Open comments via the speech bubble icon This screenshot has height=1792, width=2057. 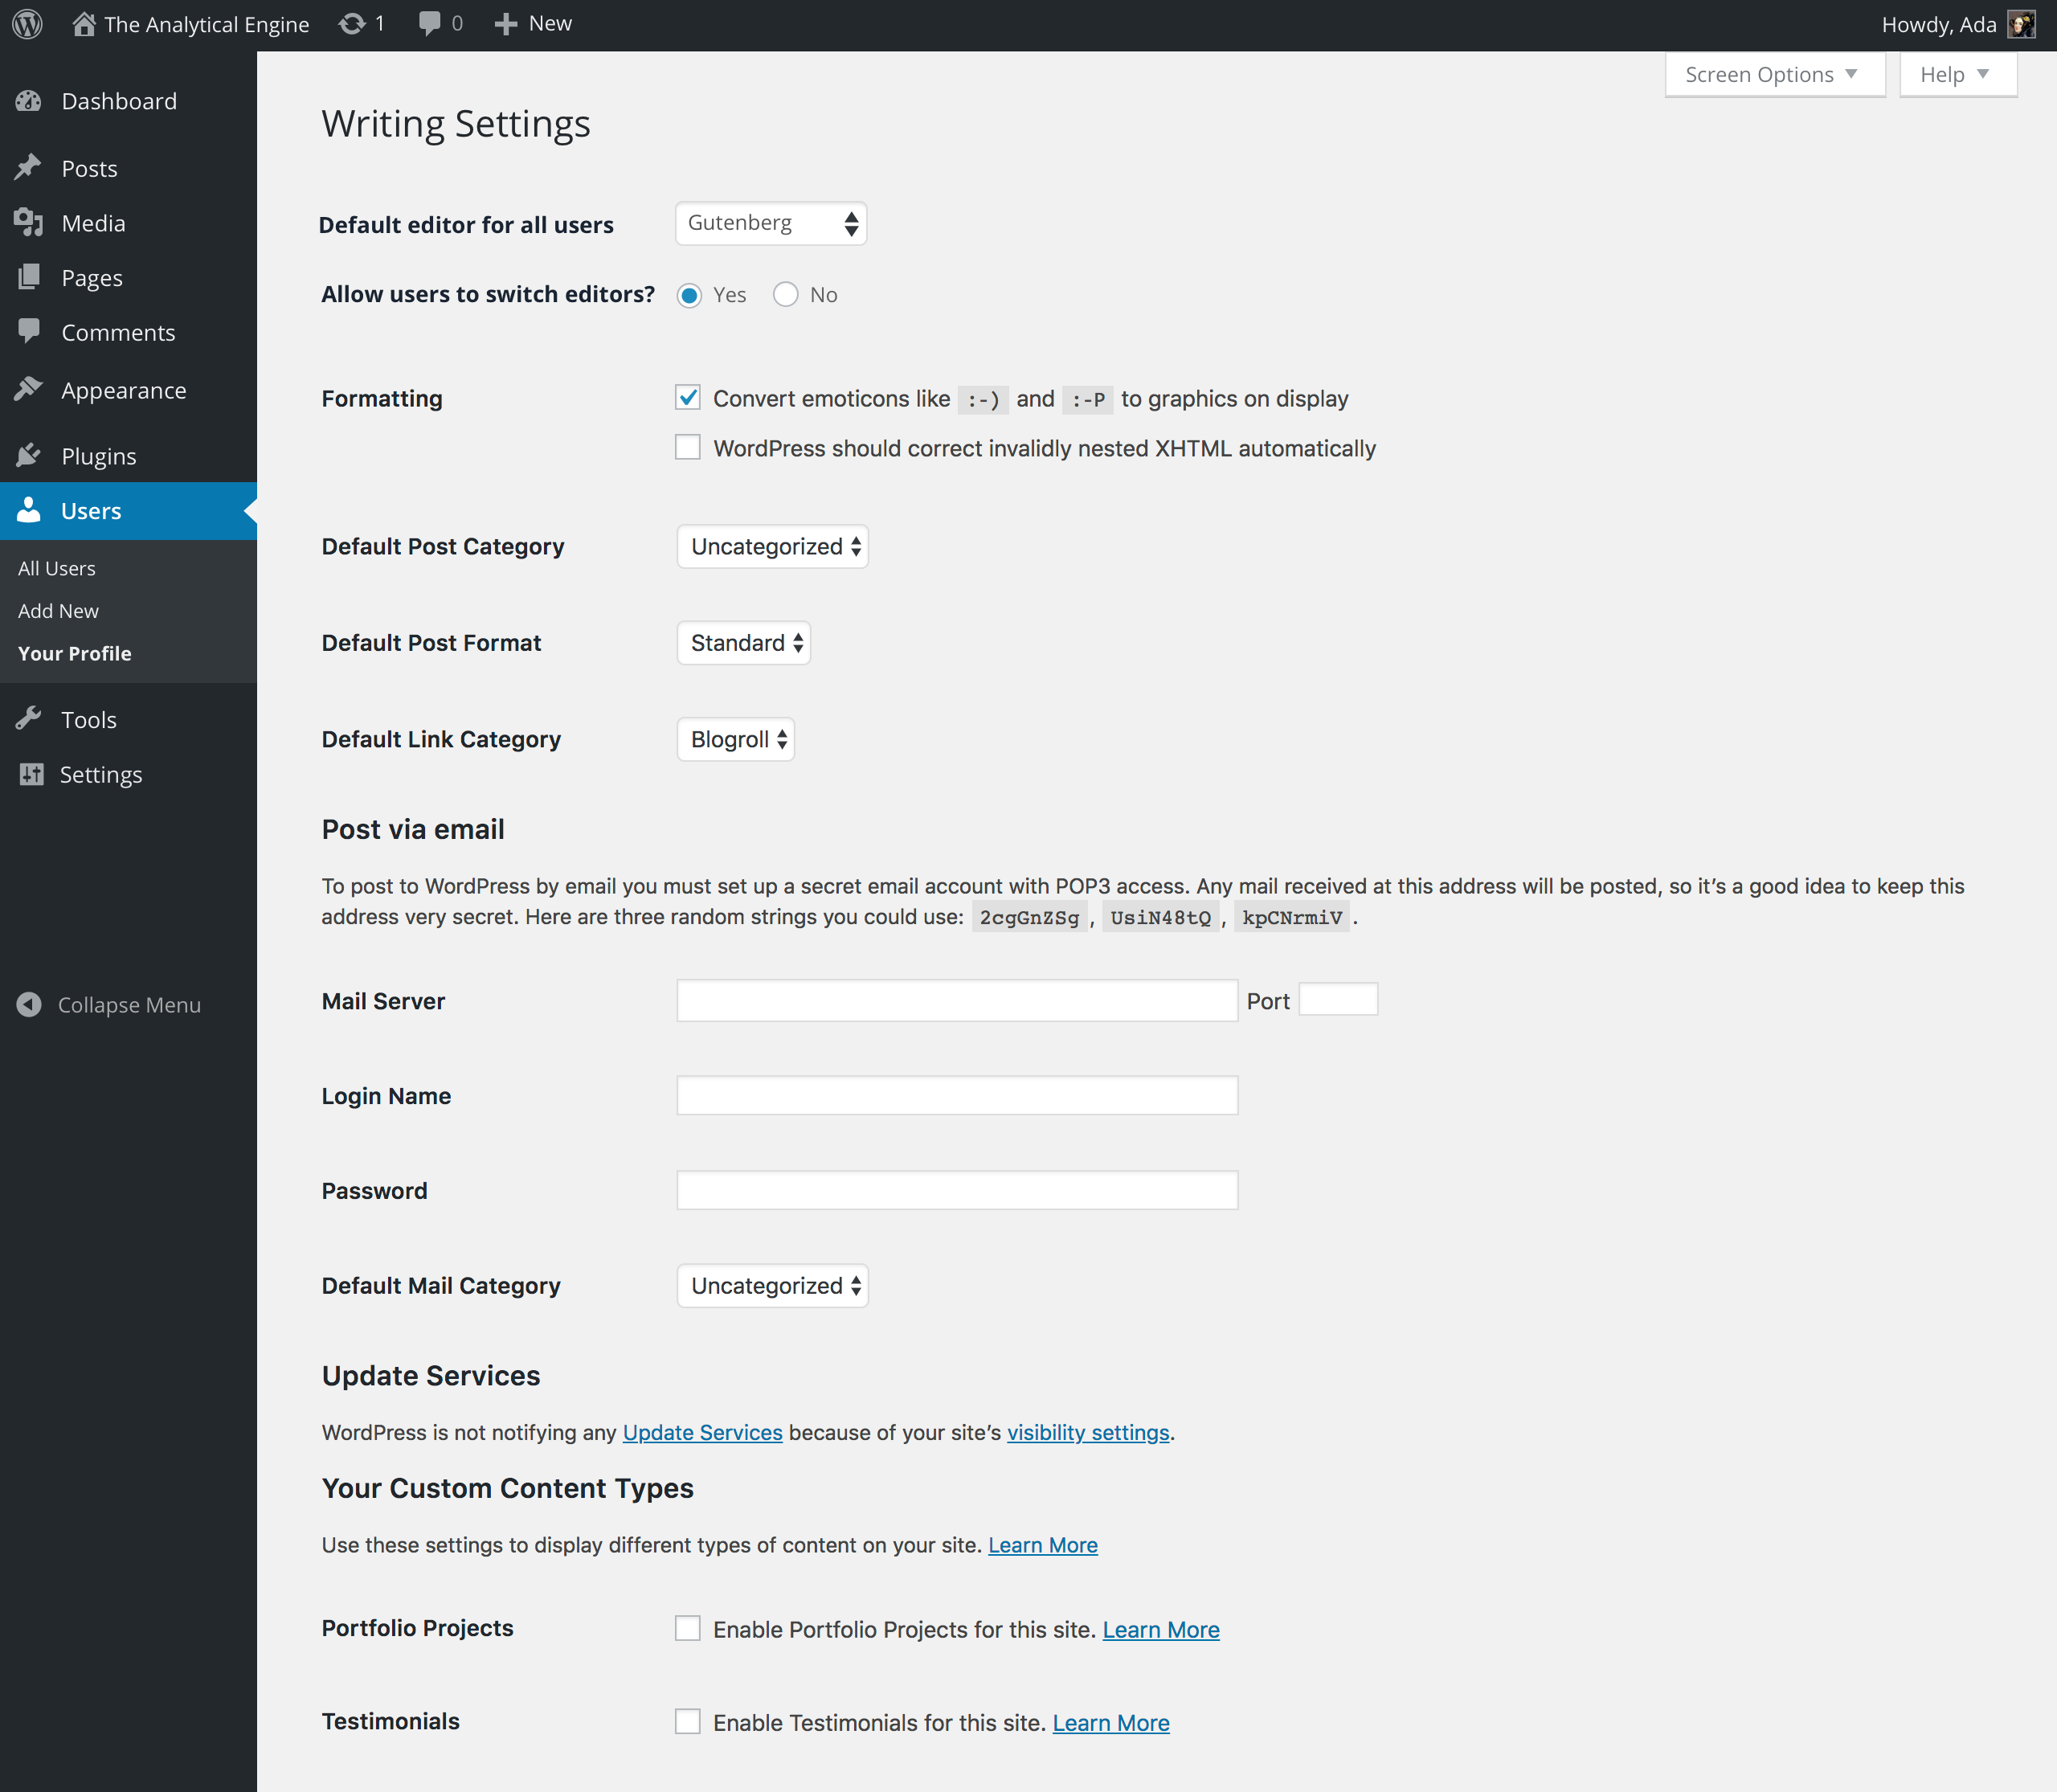(428, 23)
